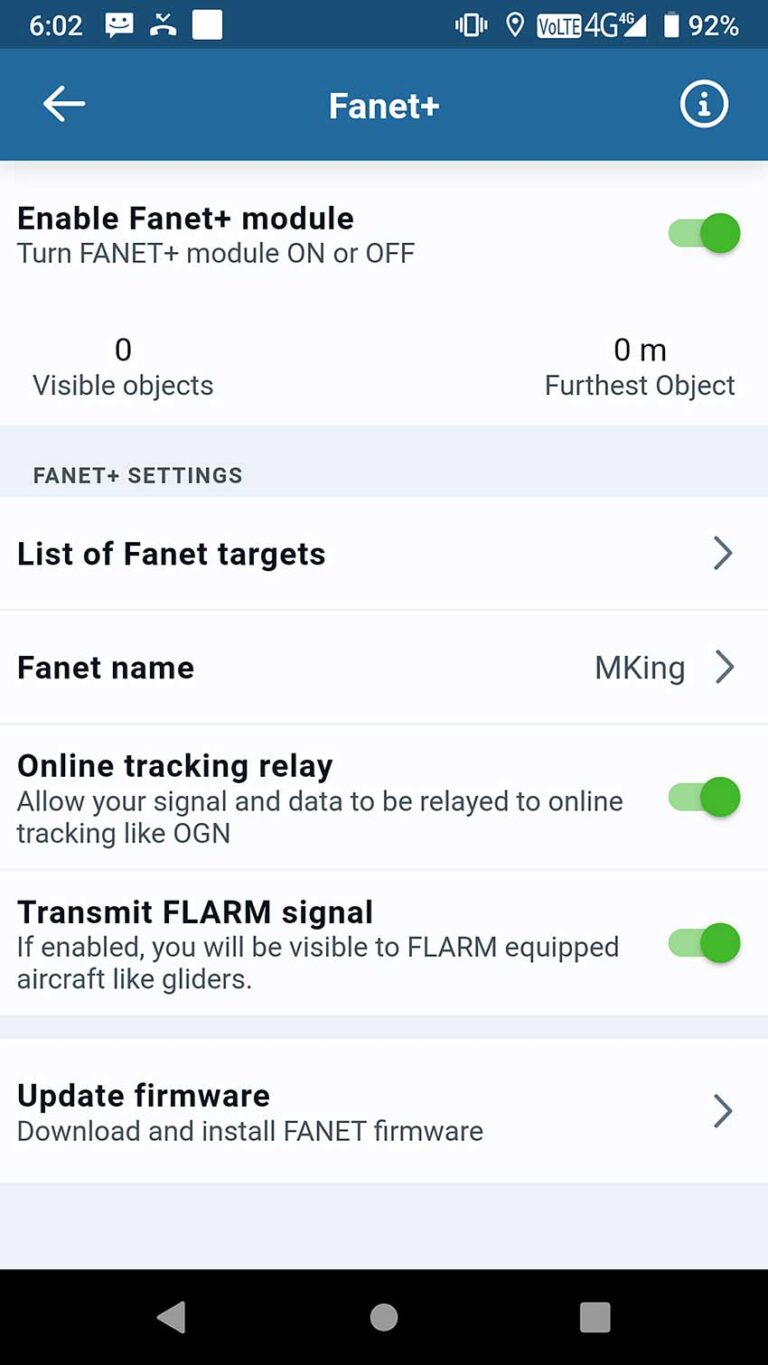Tap the back arrow in header
This screenshot has width=768, height=1365.
pos(64,104)
